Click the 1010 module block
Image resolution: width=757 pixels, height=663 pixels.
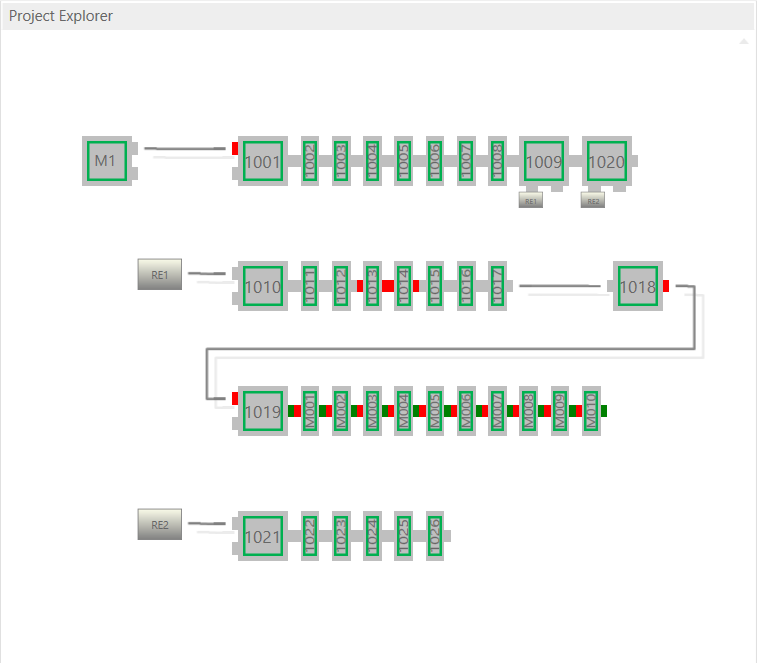pyautogui.click(x=263, y=287)
